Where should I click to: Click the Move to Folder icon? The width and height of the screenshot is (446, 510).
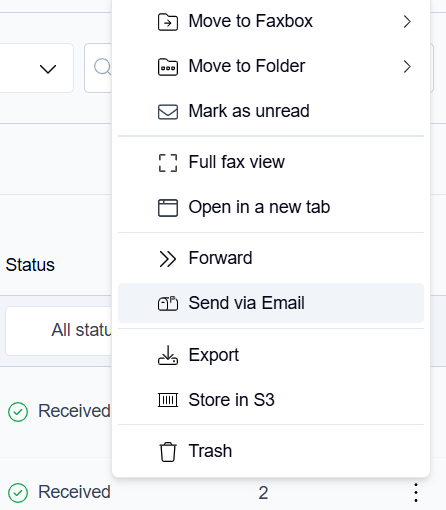[x=168, y=67]
